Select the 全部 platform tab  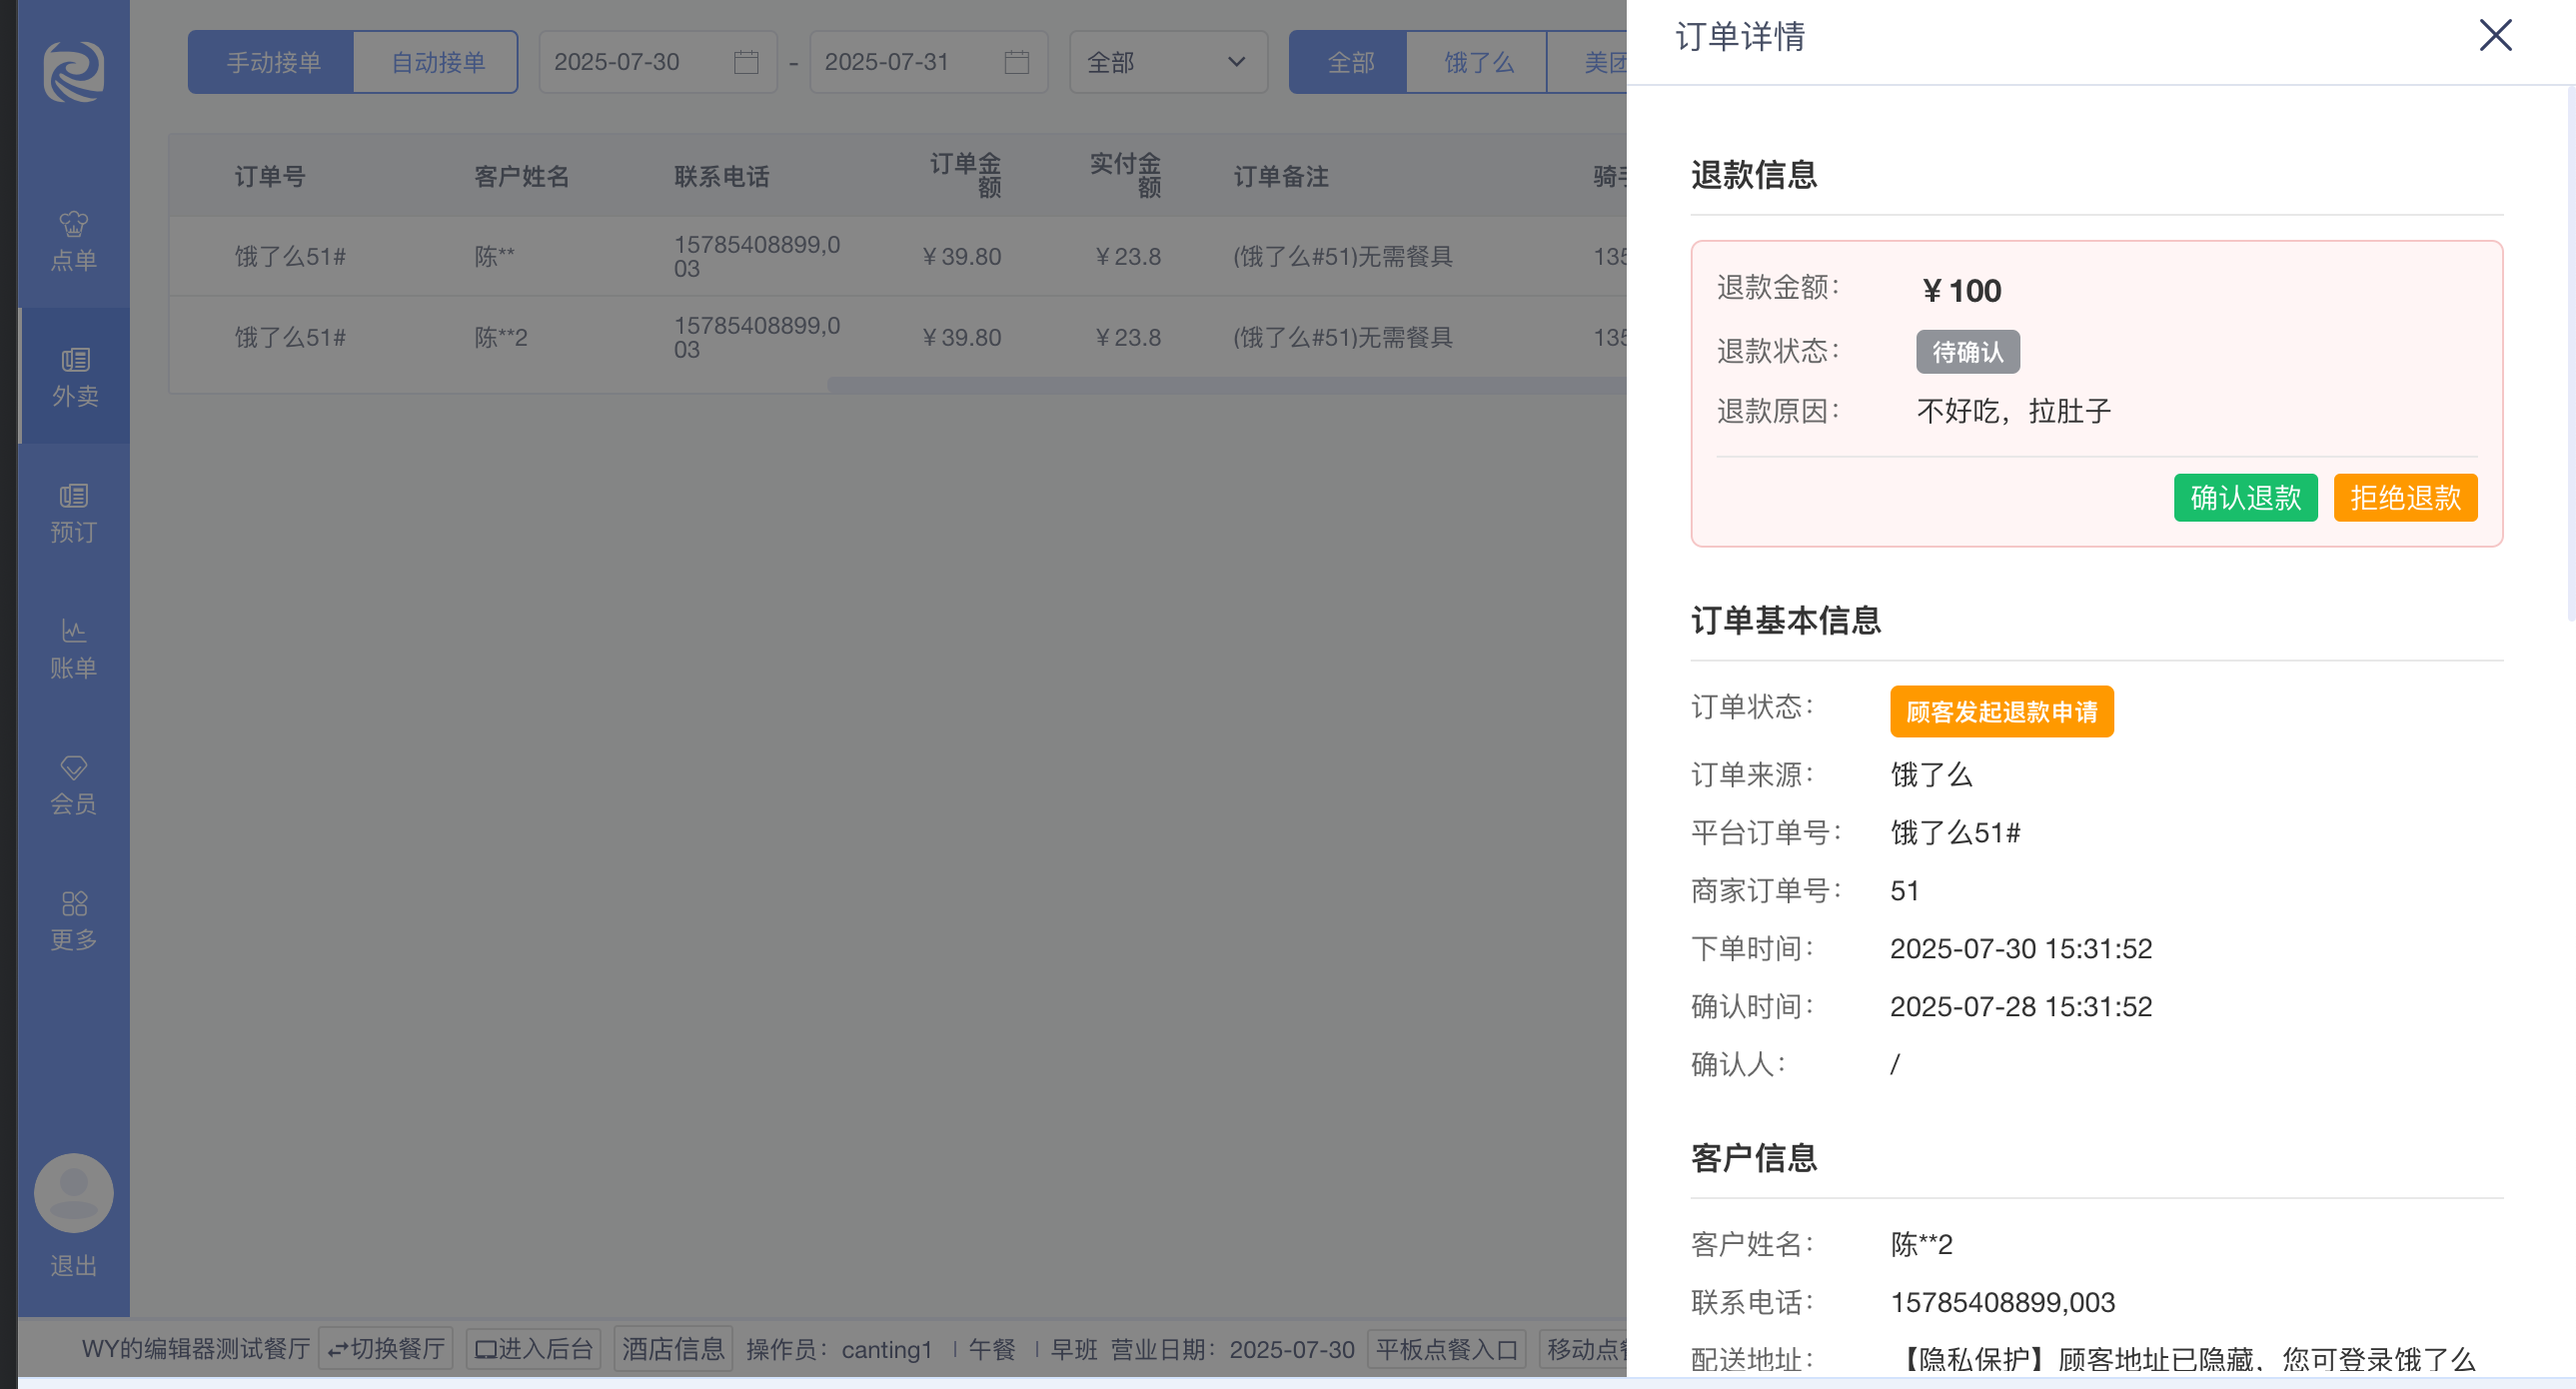coord(1349,62)
